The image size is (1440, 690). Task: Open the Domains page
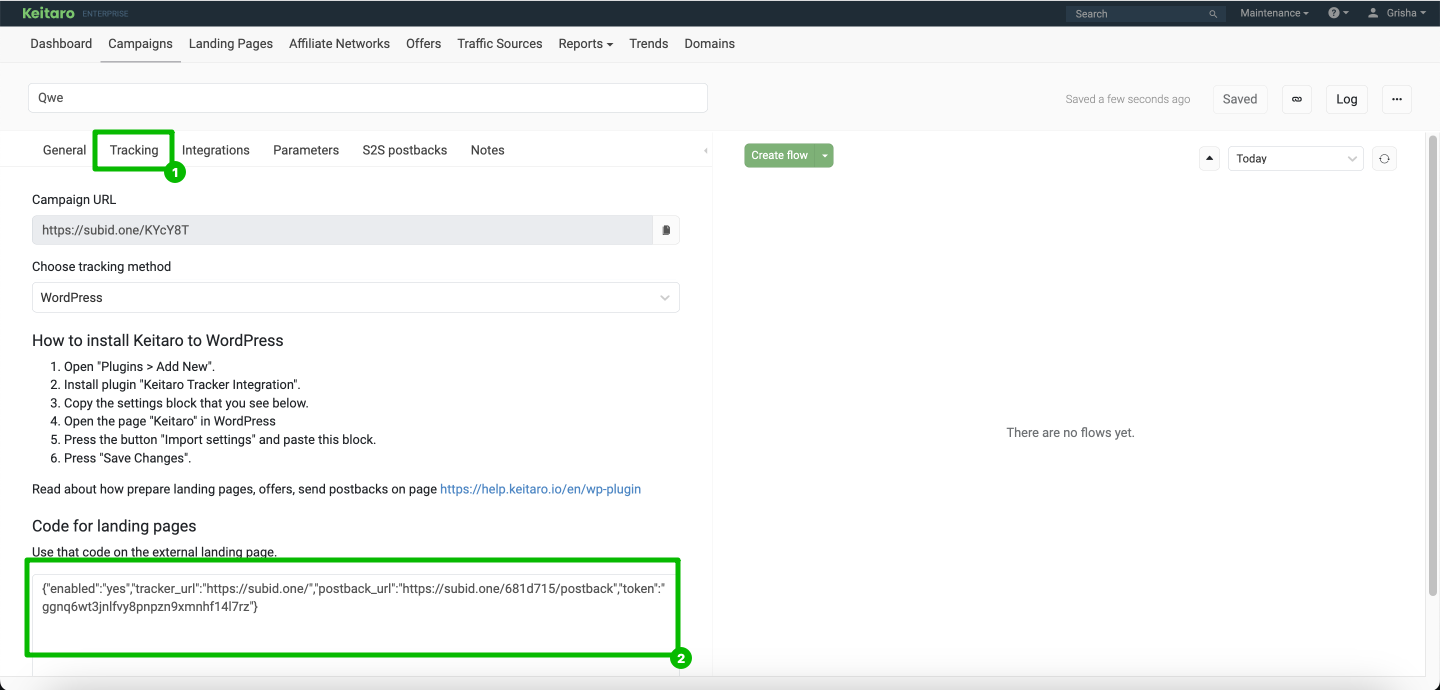[710, 44]
